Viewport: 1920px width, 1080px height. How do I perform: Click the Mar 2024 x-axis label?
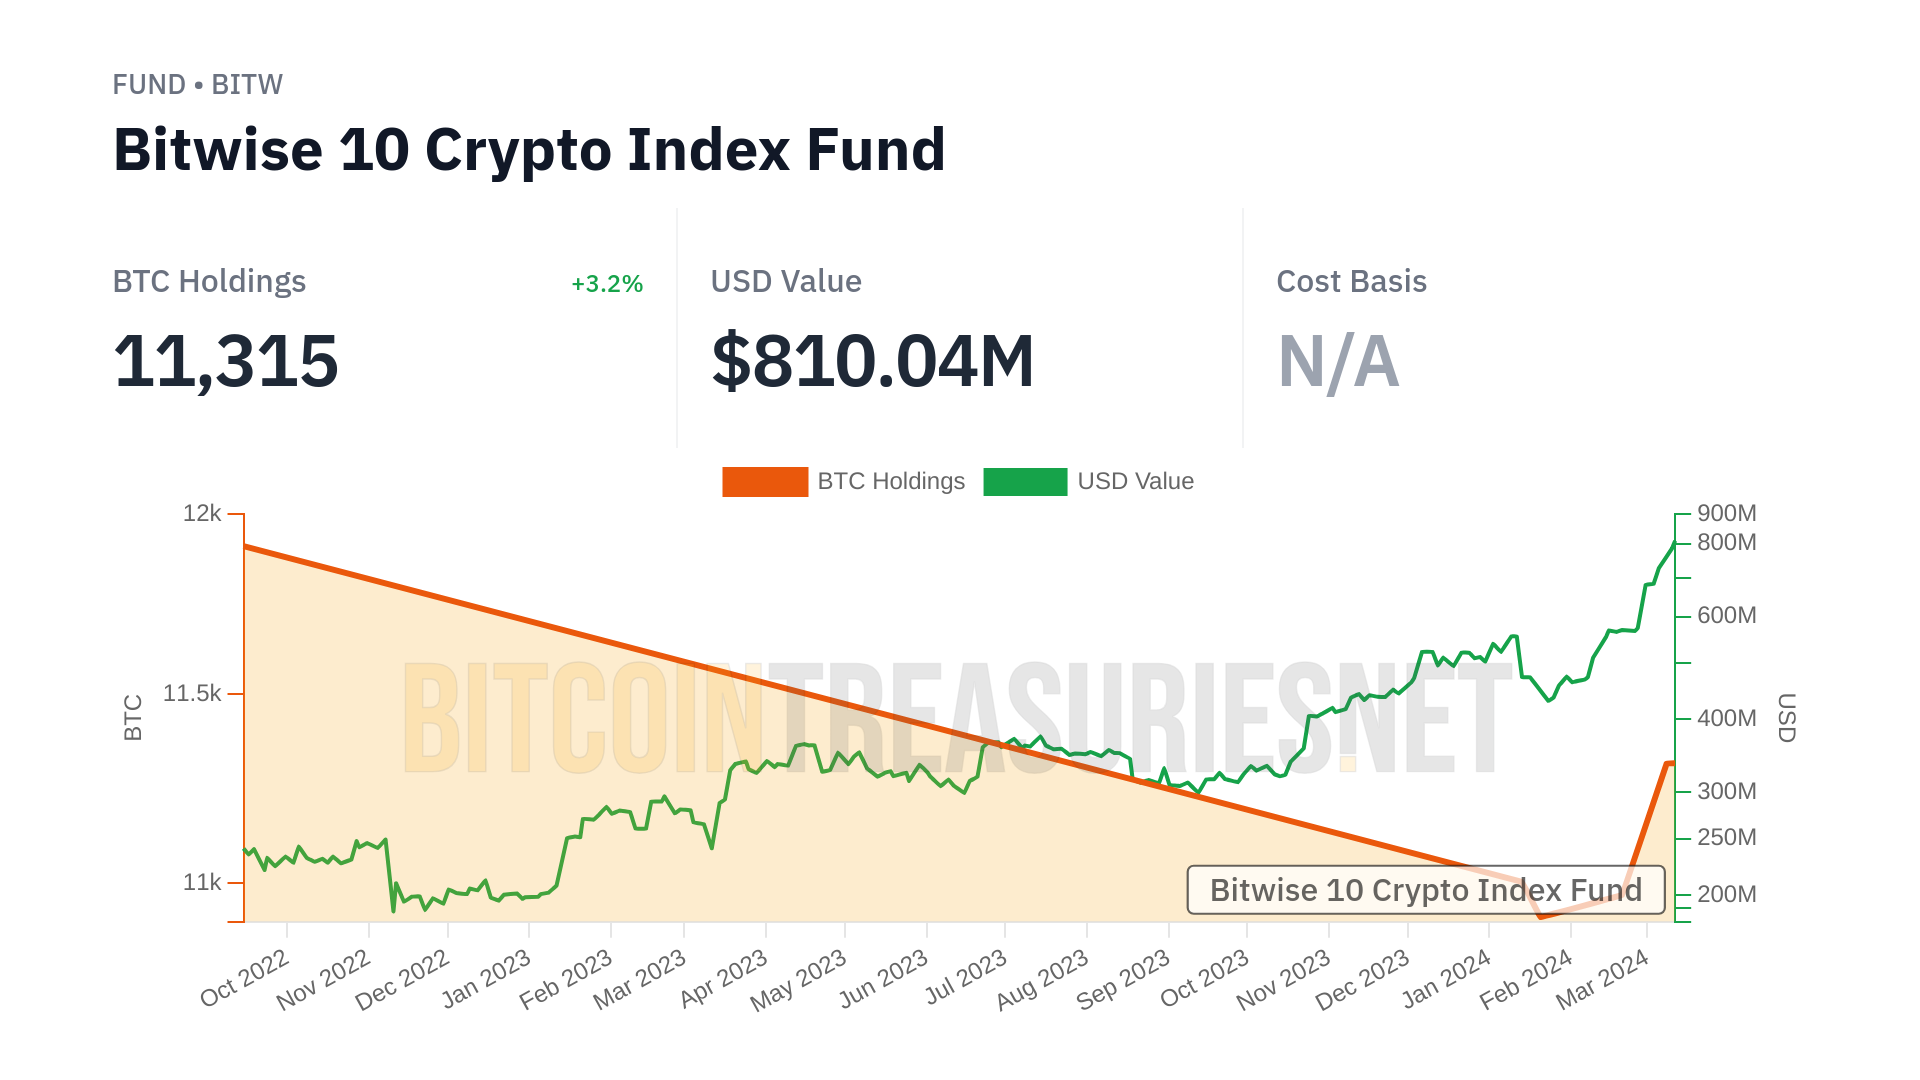[1602, 978]
